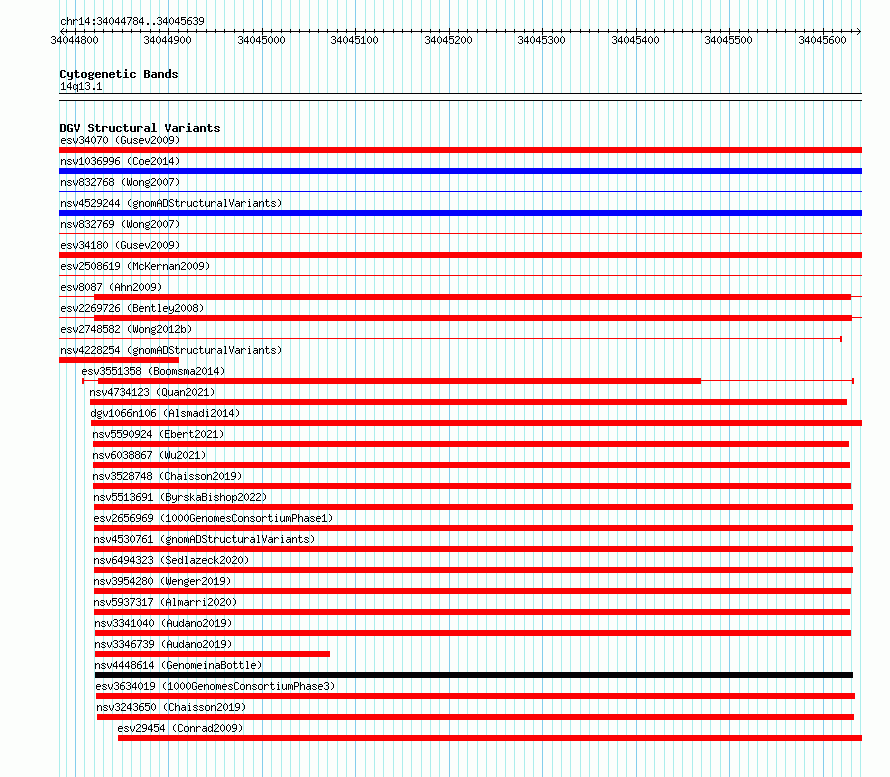Click esv2656969 (1000GenomesConsortiumPhase1) label
The image size is (890, 777).
tap(213, 518)
